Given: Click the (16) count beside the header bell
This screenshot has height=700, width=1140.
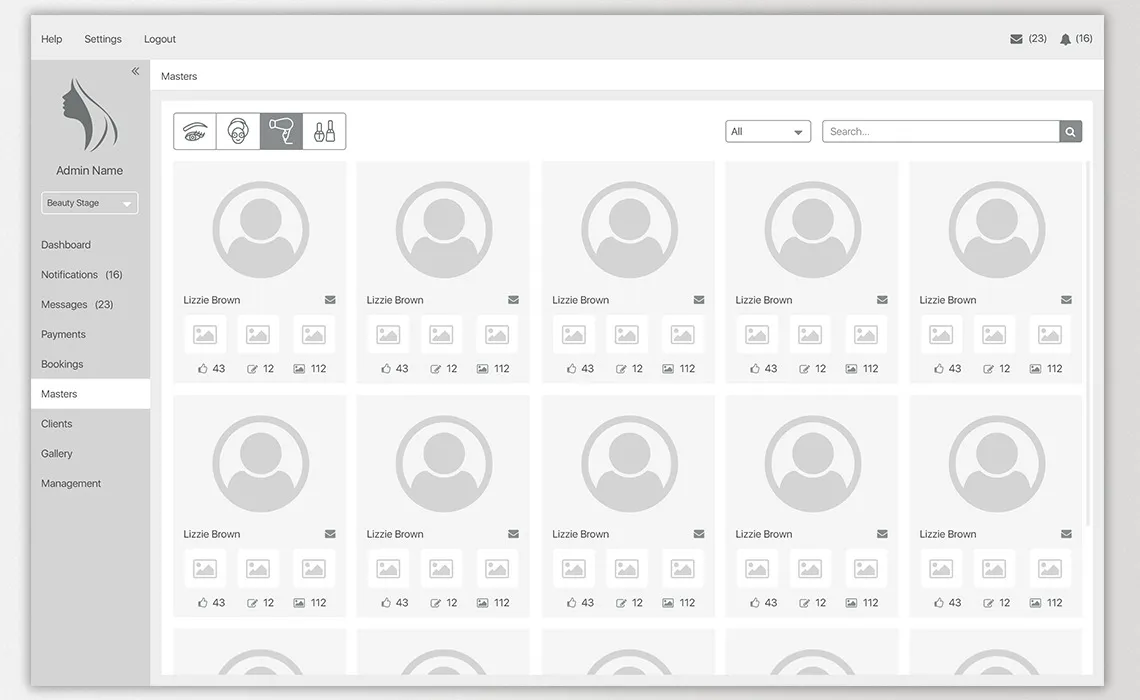Looking at the screenshot, I should point(1084,39).
